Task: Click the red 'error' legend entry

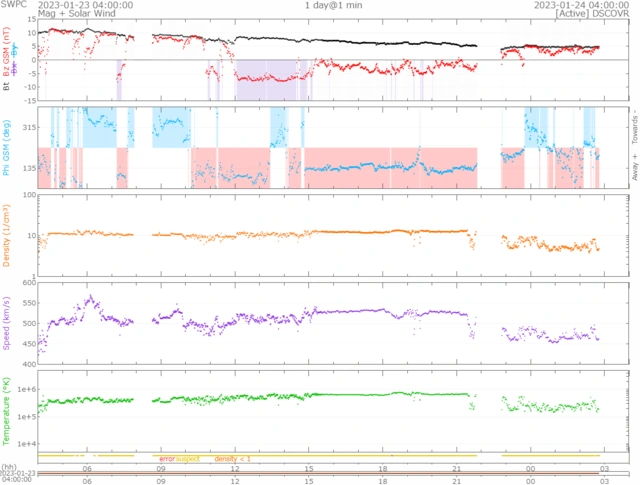Action: click(x=167, y=459)
